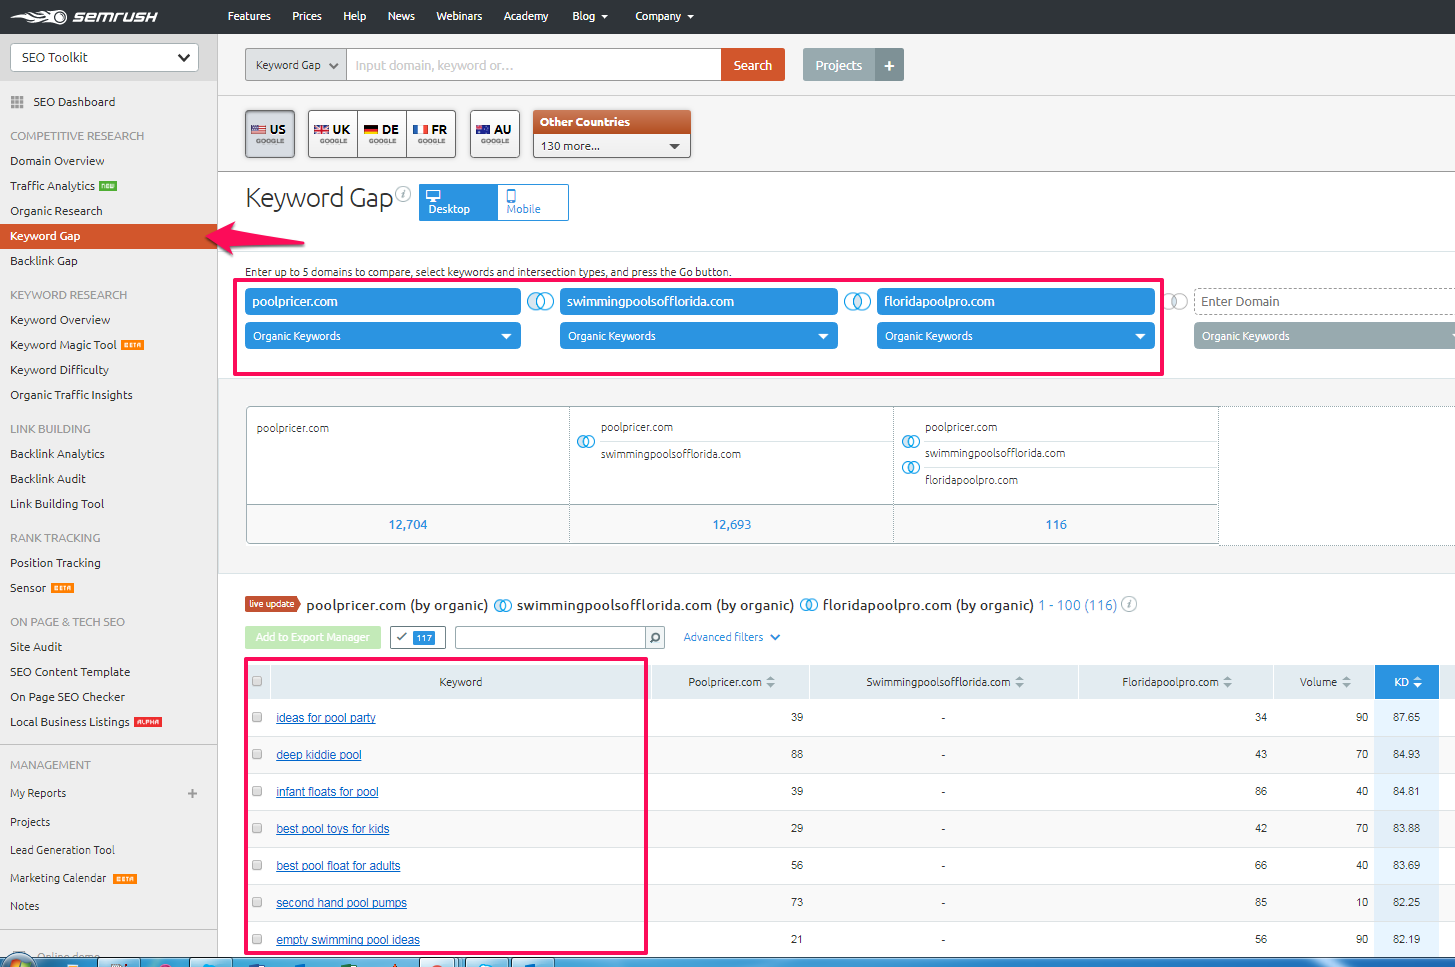Select the FR Google database flag
The height and width of the screenshot is (967, 1455).
coord(431,134)
